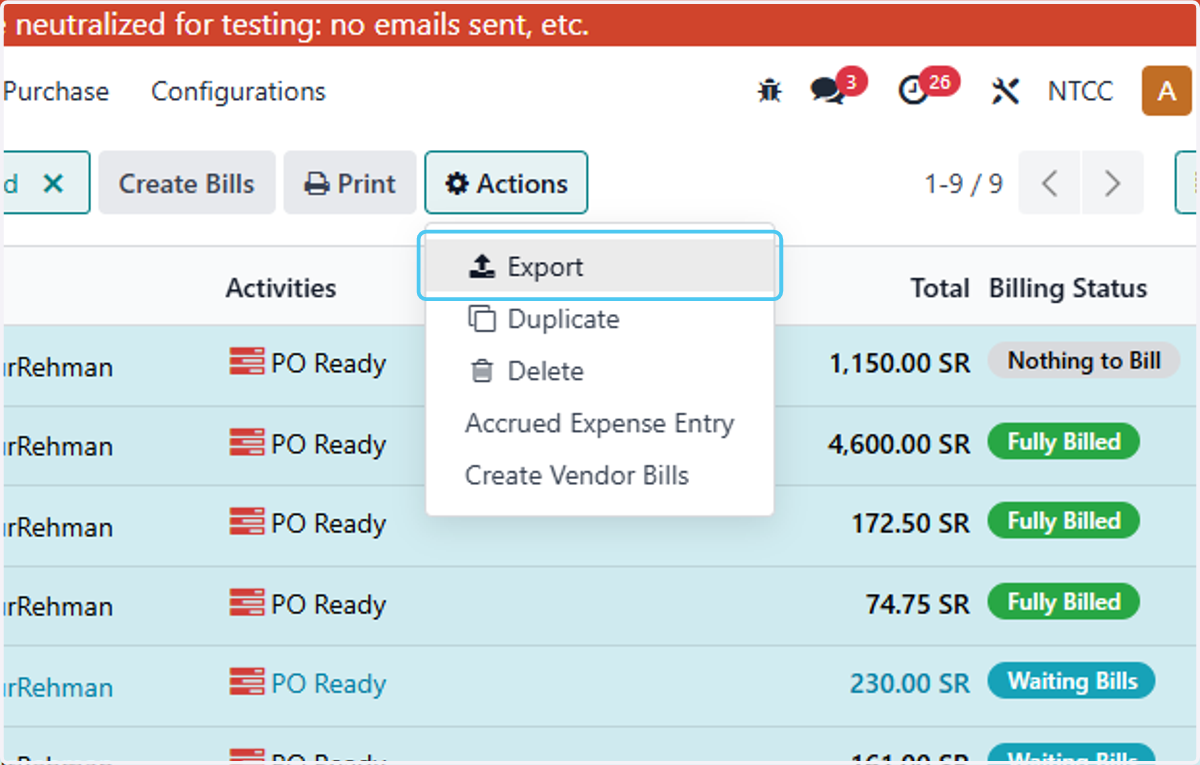Click the 1-9 / 9 pager counter
The image size is (1200, 765).
click(964, 184)
